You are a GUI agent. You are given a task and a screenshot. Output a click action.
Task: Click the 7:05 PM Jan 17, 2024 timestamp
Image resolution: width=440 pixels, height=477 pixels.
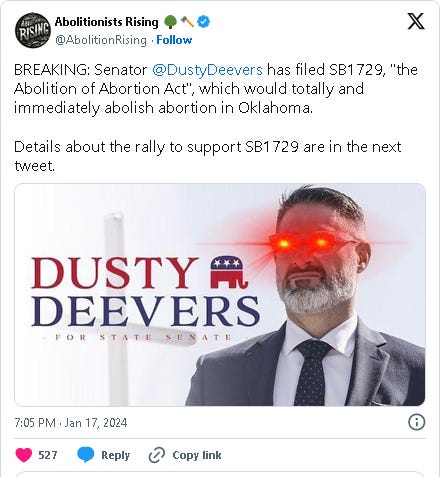[x=71, y=423]
